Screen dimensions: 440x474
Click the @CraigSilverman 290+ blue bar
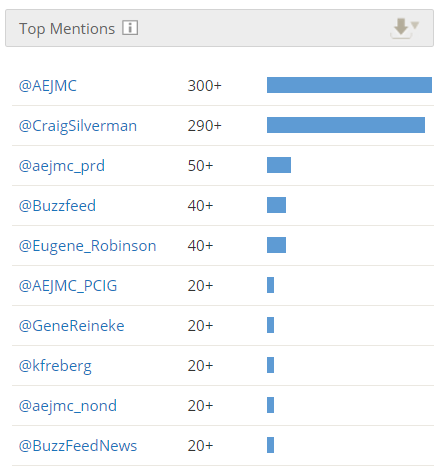click(346, 125)
